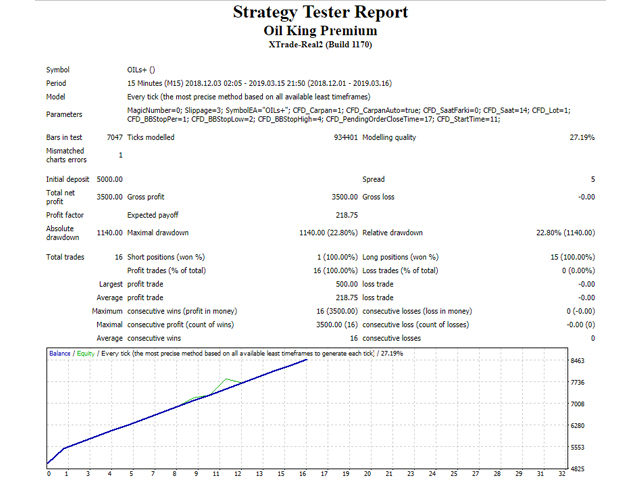Click the Gross loss label
The width and height of the screenshot is (640, 480).
click(378, 197)
